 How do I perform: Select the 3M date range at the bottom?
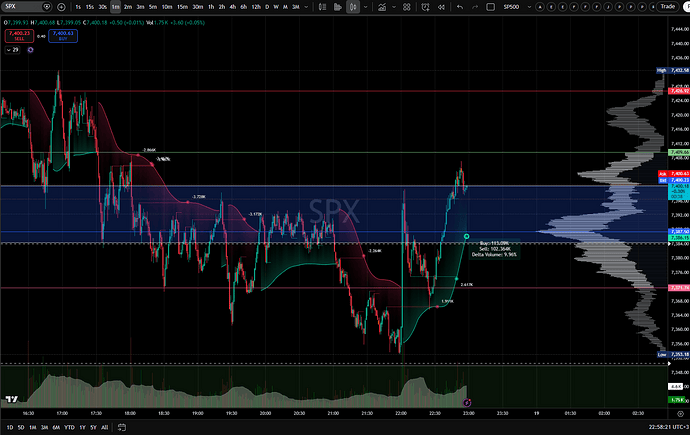click(x=44, y=427)
